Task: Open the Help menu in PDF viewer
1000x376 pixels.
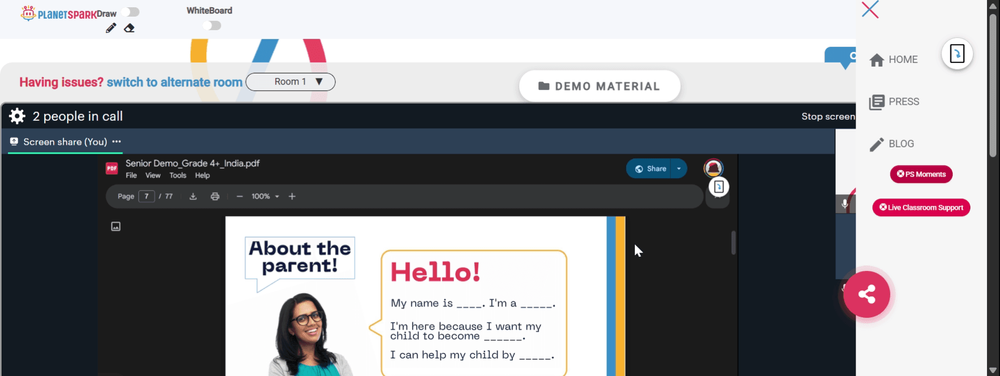Action: [x=202, y=175]
